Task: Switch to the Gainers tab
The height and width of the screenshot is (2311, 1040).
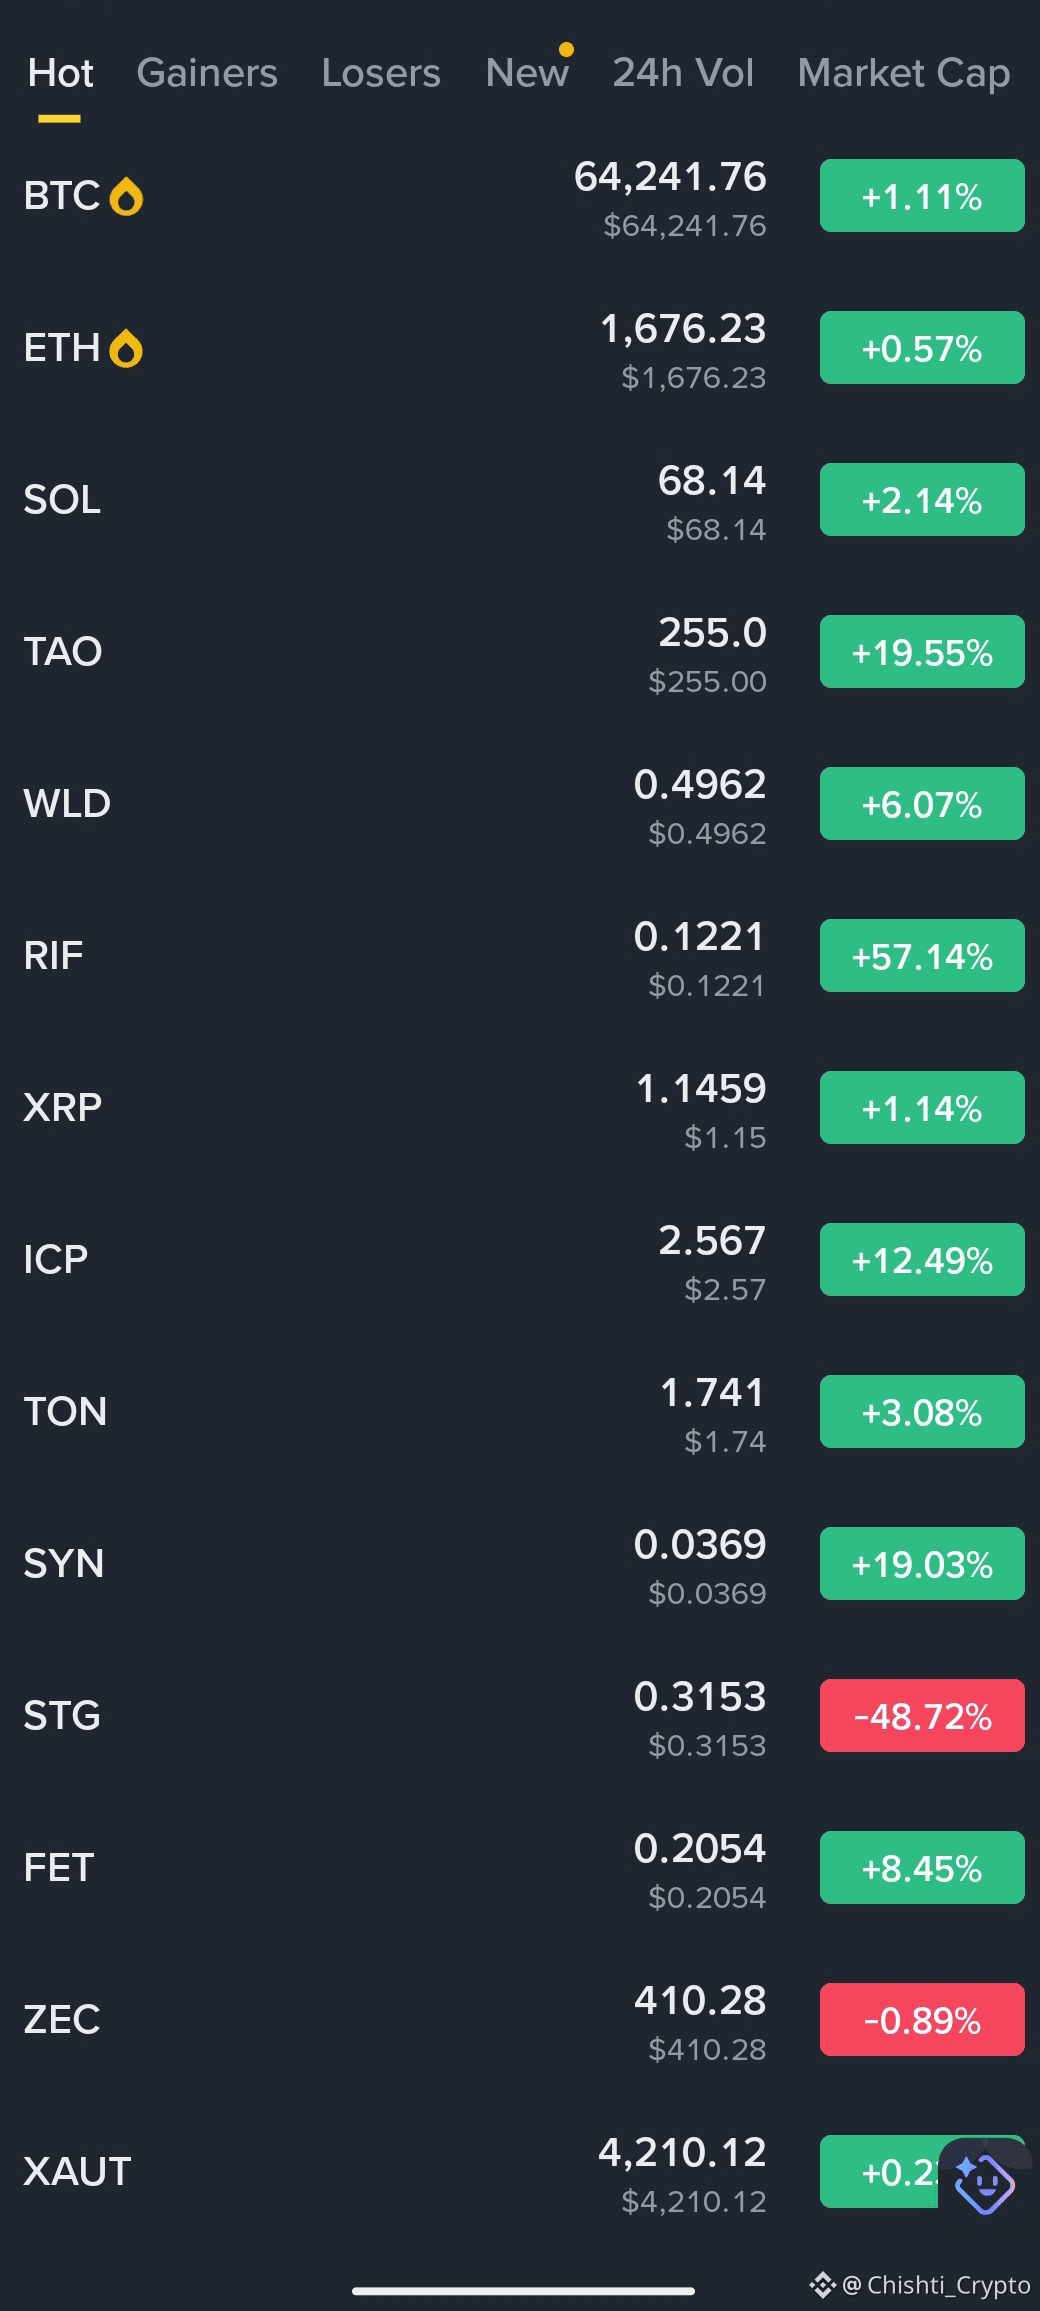Action: click(x=207, y=73)
